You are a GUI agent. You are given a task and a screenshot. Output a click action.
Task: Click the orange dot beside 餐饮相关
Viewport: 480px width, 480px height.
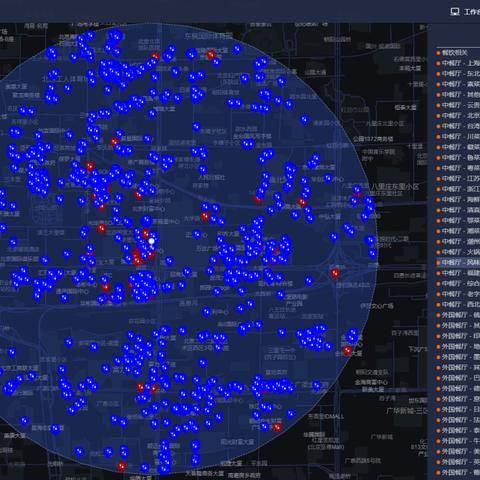tap(438, 53)
